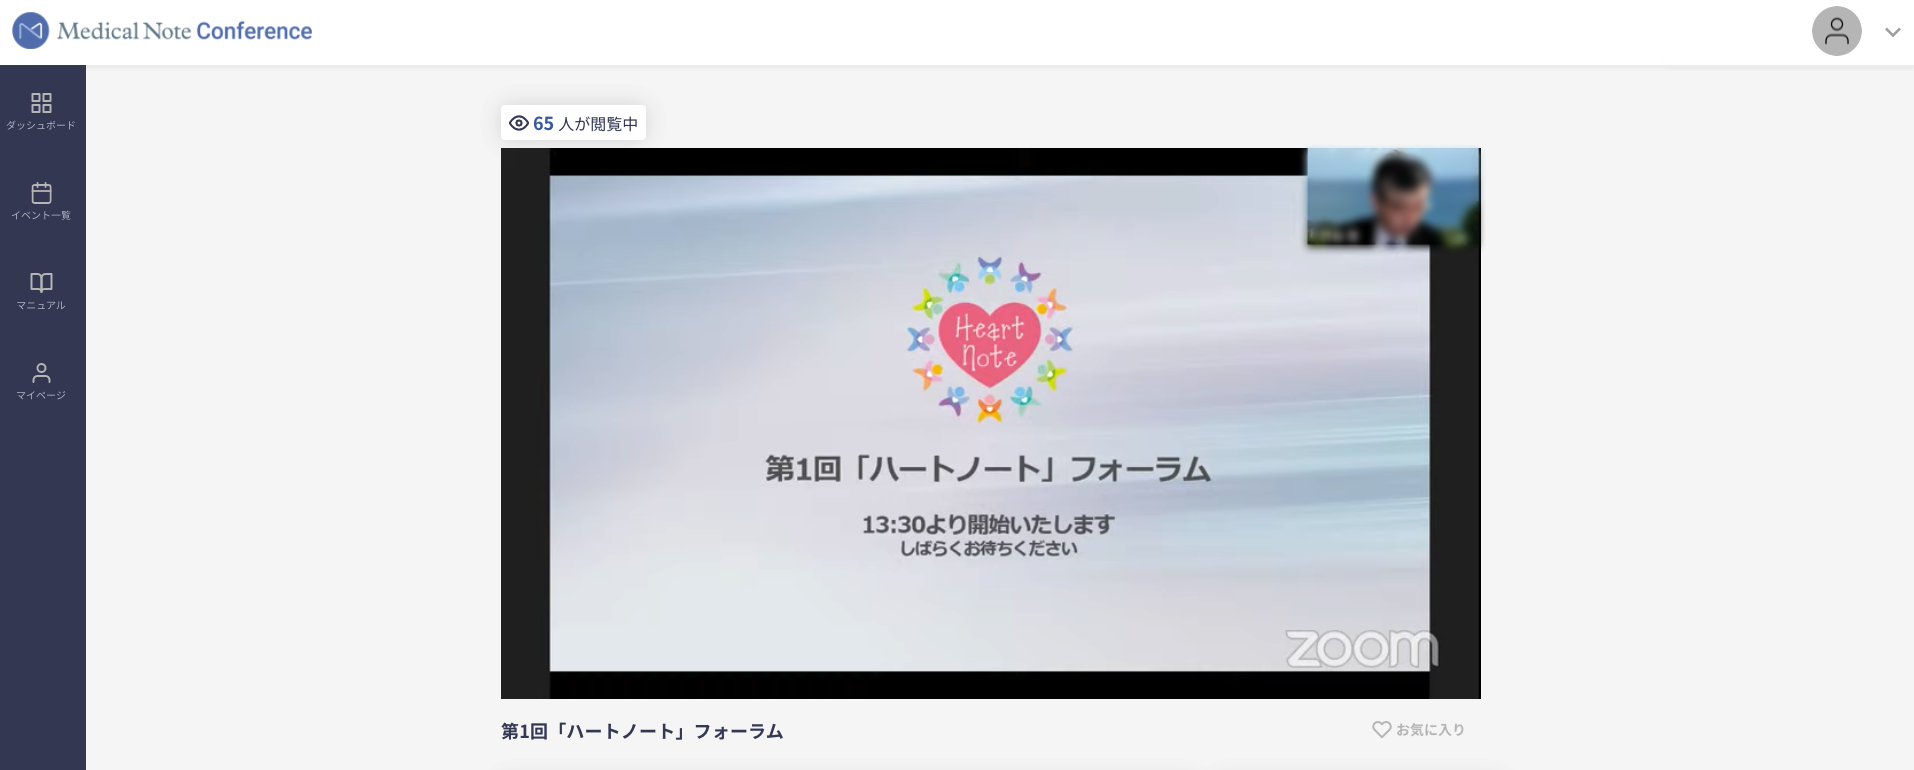Click the Zoom video stream player
Screen dimensions: 1914x770
point(990,423)
